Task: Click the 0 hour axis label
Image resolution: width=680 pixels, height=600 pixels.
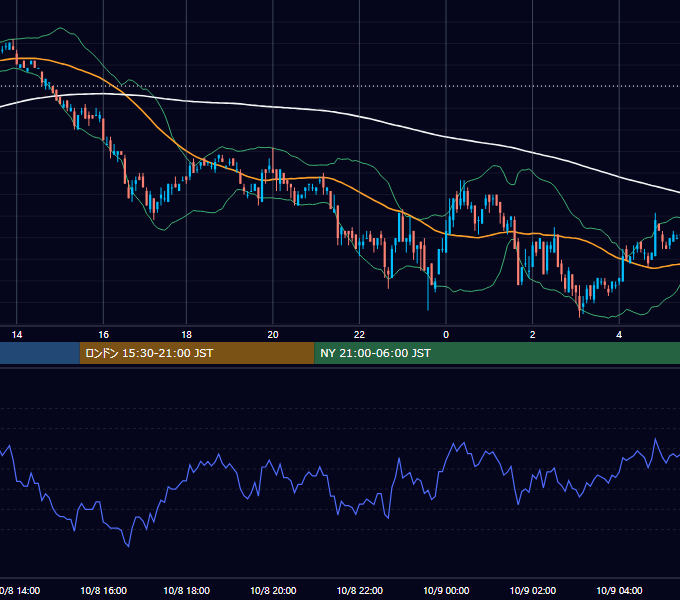Action: click(x=446, y=335)
